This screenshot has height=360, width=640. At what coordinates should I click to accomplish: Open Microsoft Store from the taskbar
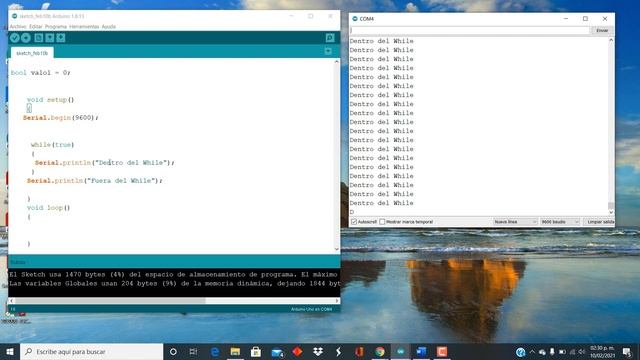pyautogui.click(x=256, y=351)
